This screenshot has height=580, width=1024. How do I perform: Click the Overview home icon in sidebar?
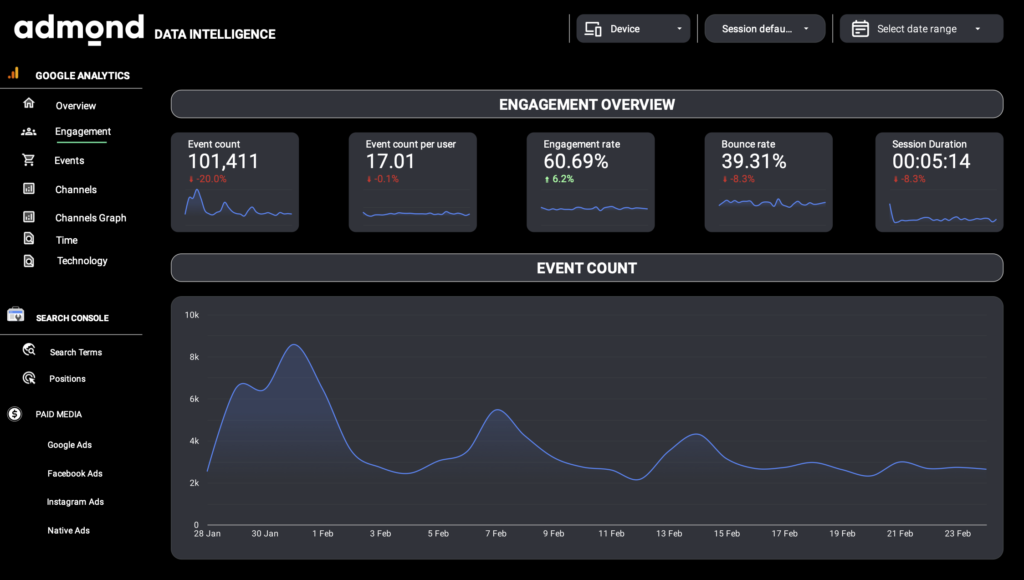click(29, 103)
